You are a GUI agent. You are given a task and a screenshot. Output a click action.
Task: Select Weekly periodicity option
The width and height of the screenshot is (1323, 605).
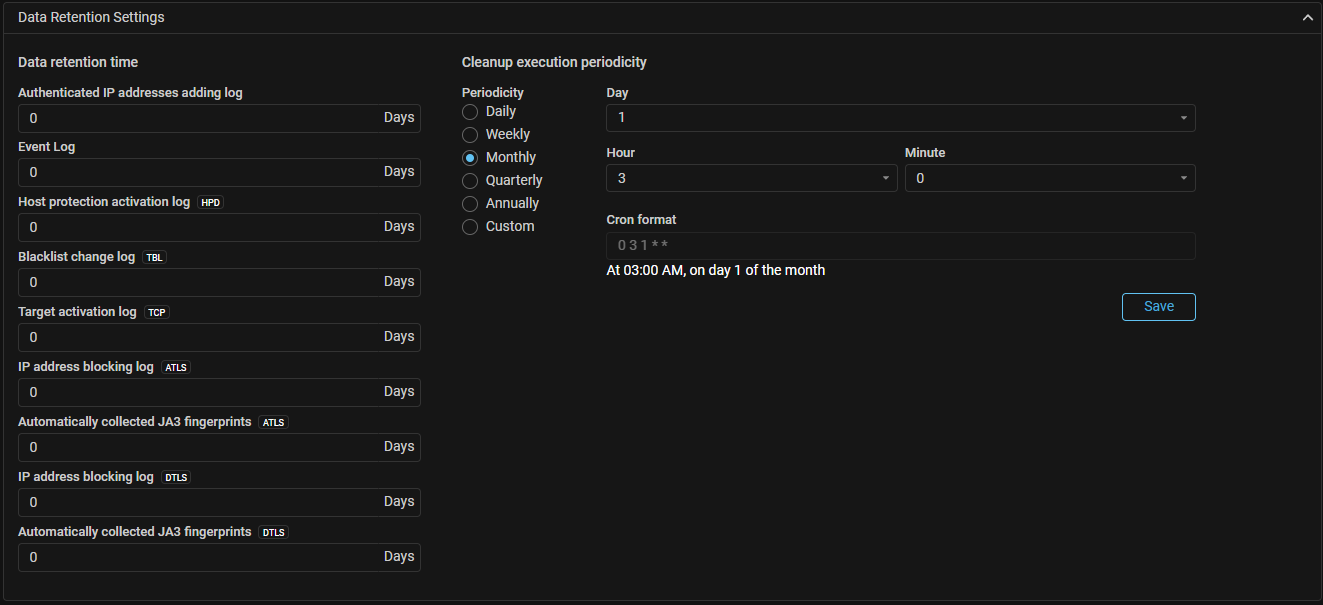tap(470, 135)
